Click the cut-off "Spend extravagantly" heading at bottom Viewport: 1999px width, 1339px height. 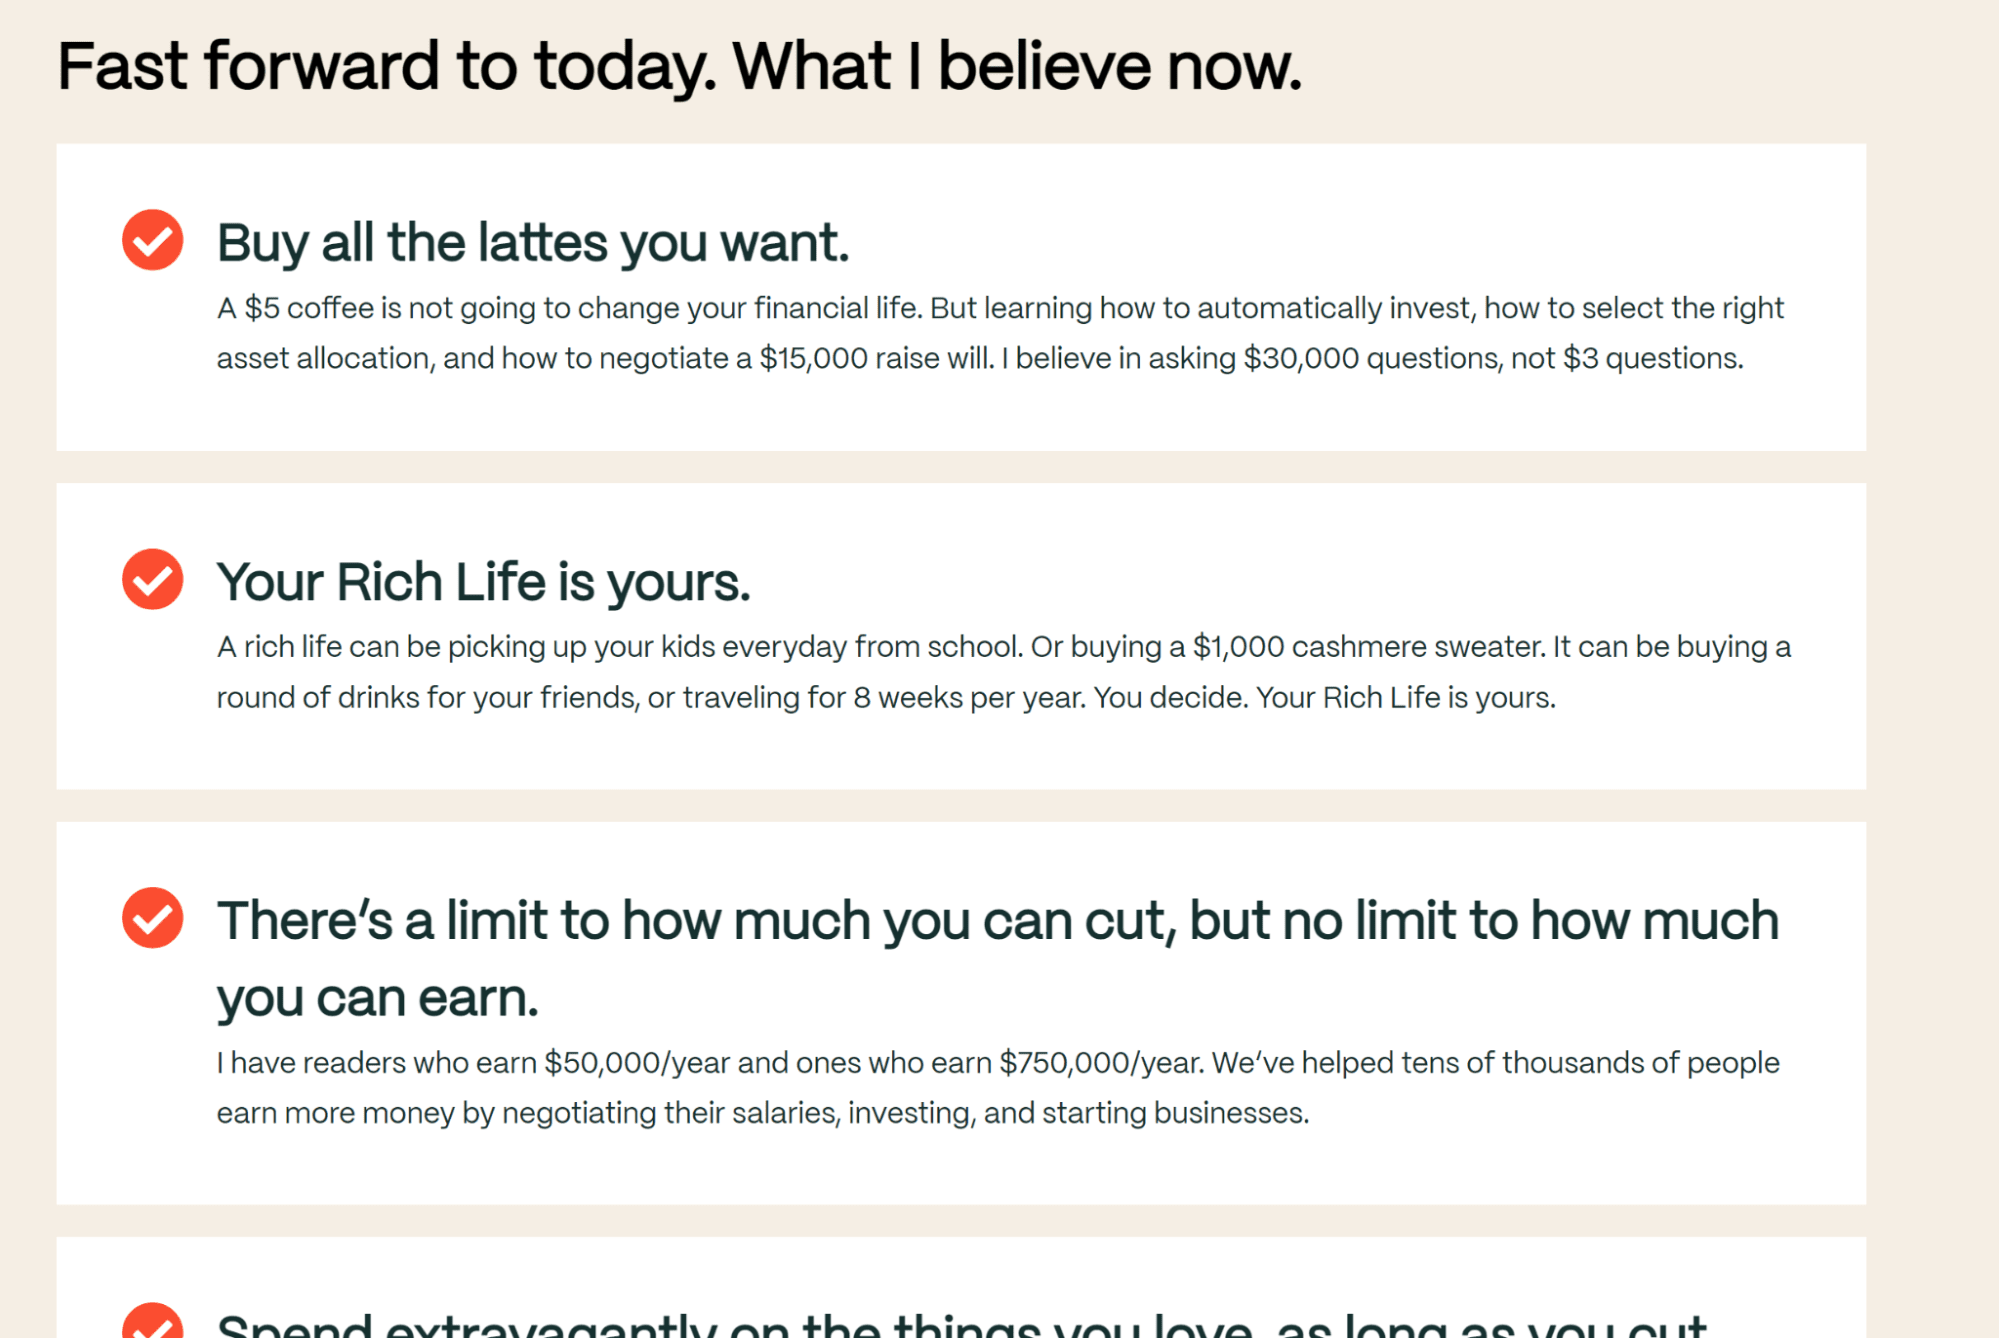960,1326
